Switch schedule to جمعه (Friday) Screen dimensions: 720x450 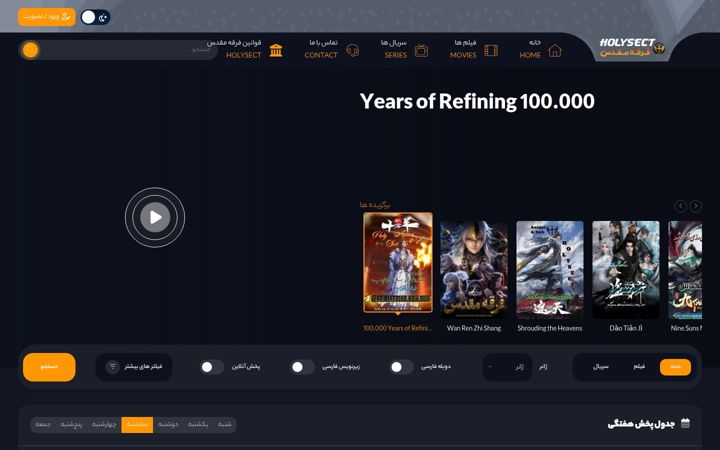click(x=43, y=424)
